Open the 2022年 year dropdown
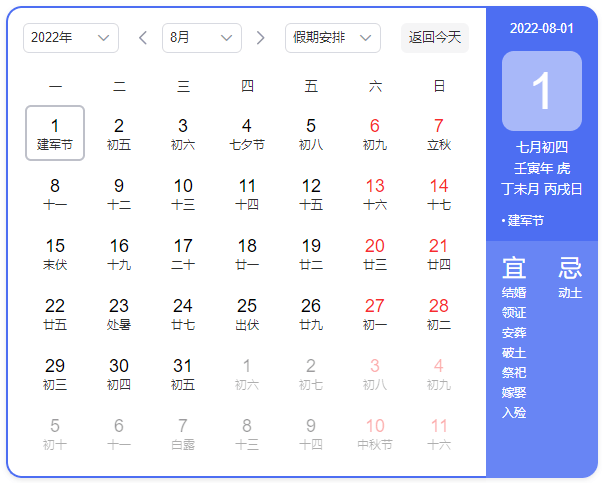Image resolution: width=602 pixels, height=483 pixels. 71,38
